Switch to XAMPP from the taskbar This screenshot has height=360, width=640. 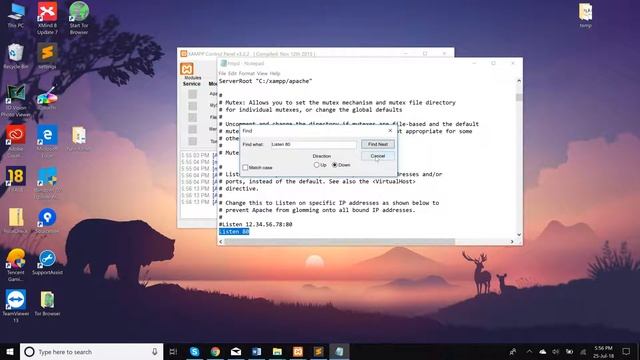(298, 351)
